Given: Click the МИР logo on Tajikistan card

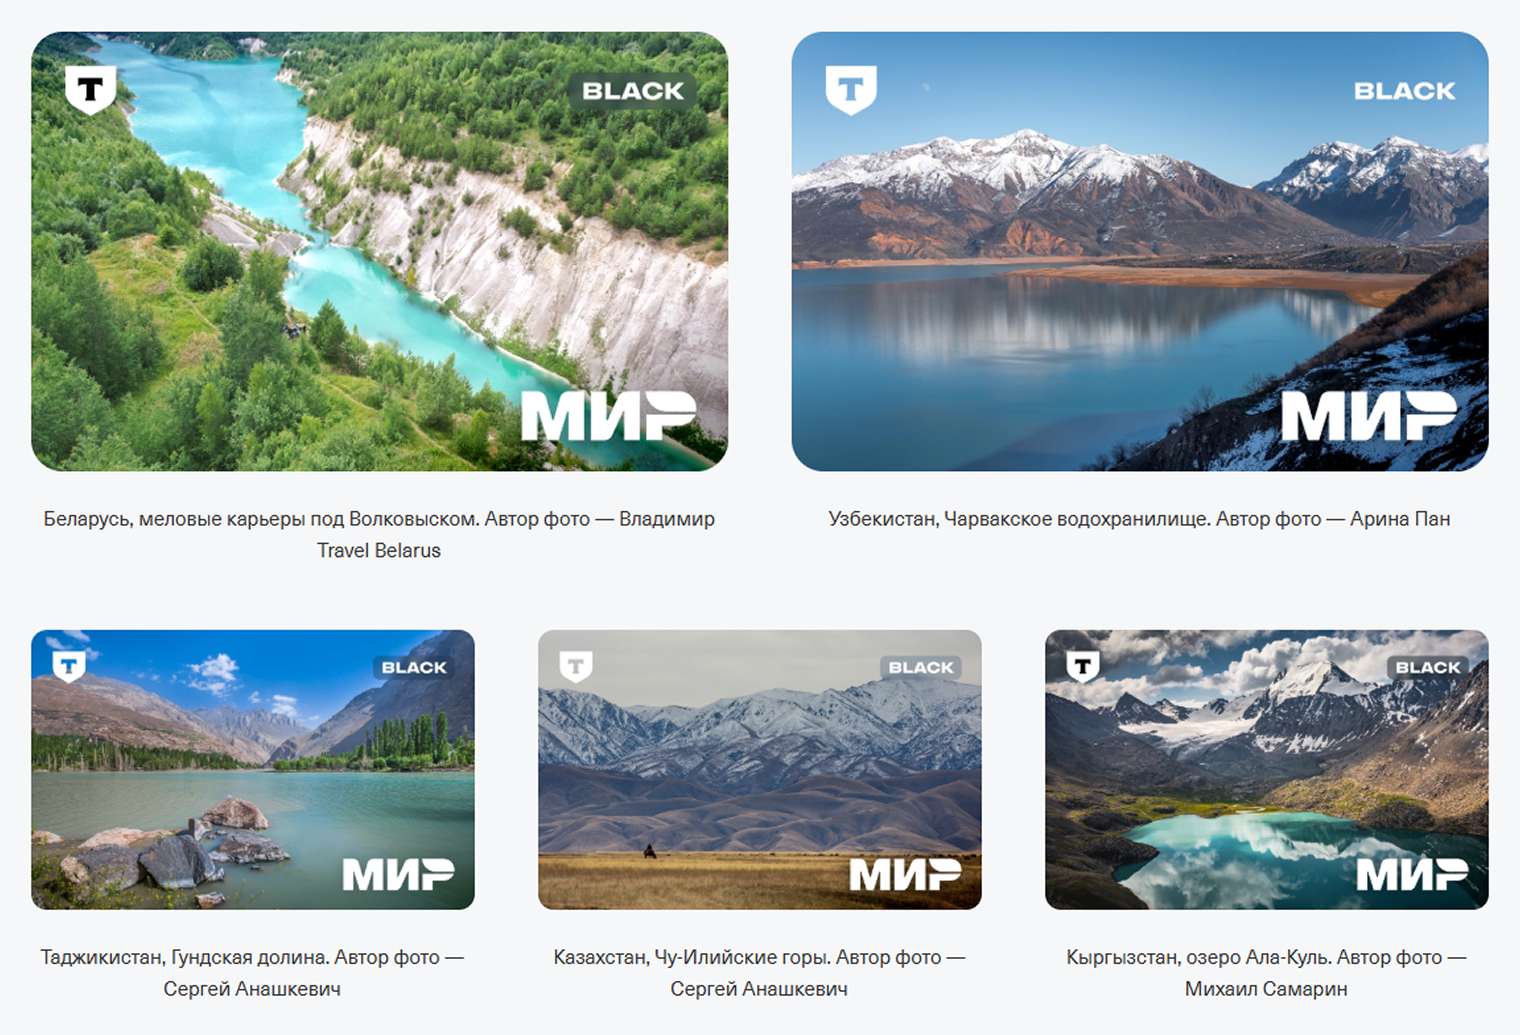Looking at the screenshot, I should [x=398, y=874].
